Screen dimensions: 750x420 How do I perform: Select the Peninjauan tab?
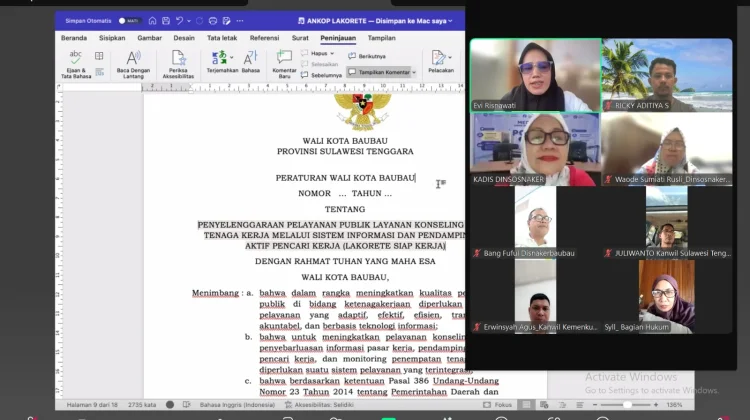[338, 38]
